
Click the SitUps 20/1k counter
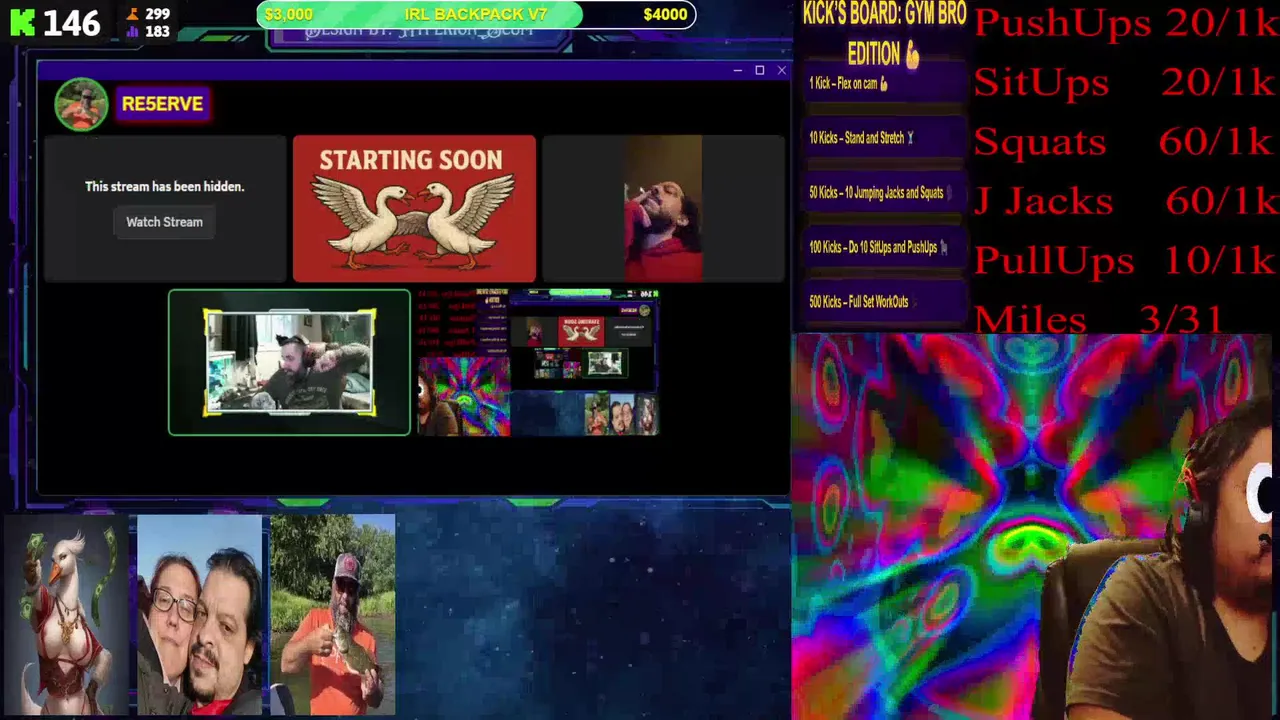coord(1126,82)
